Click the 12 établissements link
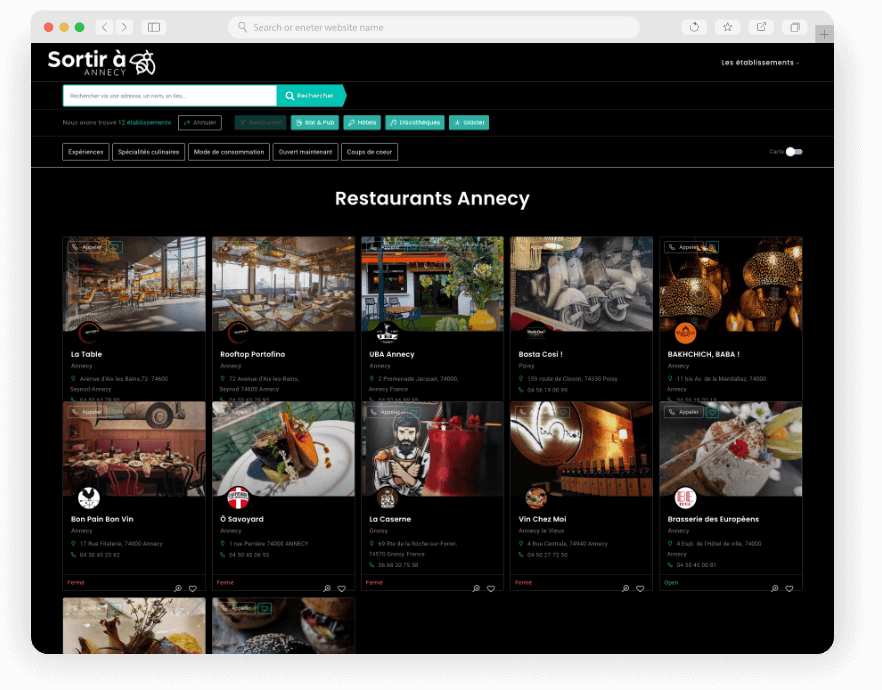The image size is (882, 690). pyautogui.click(x=145, y=123)
